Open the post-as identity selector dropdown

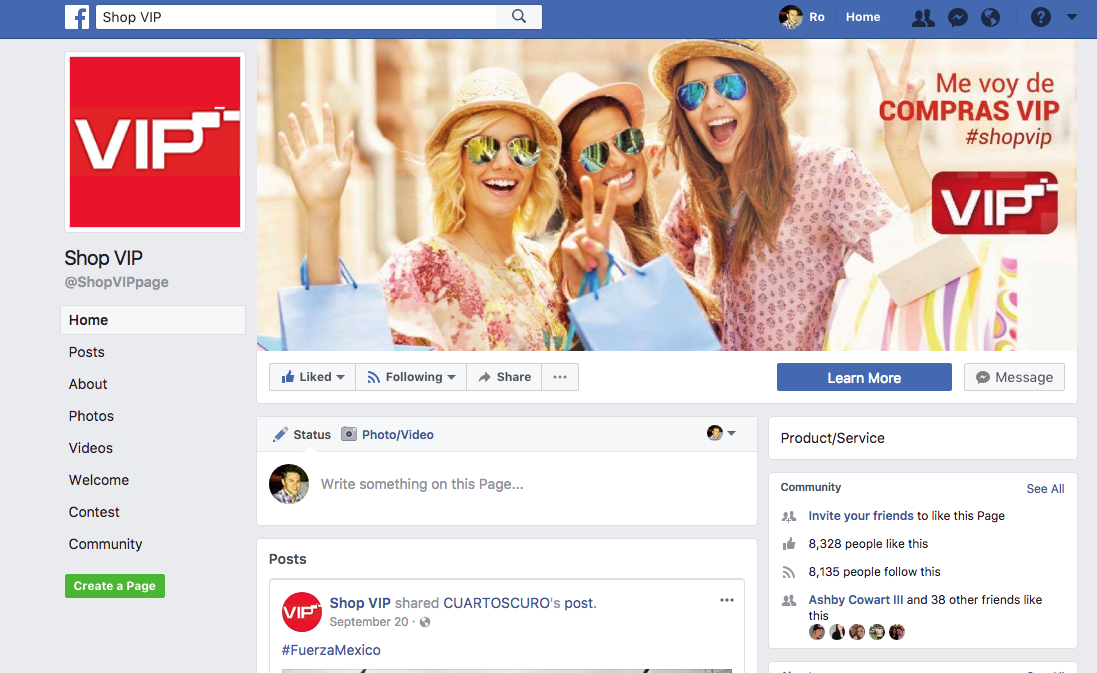(721, 433)
